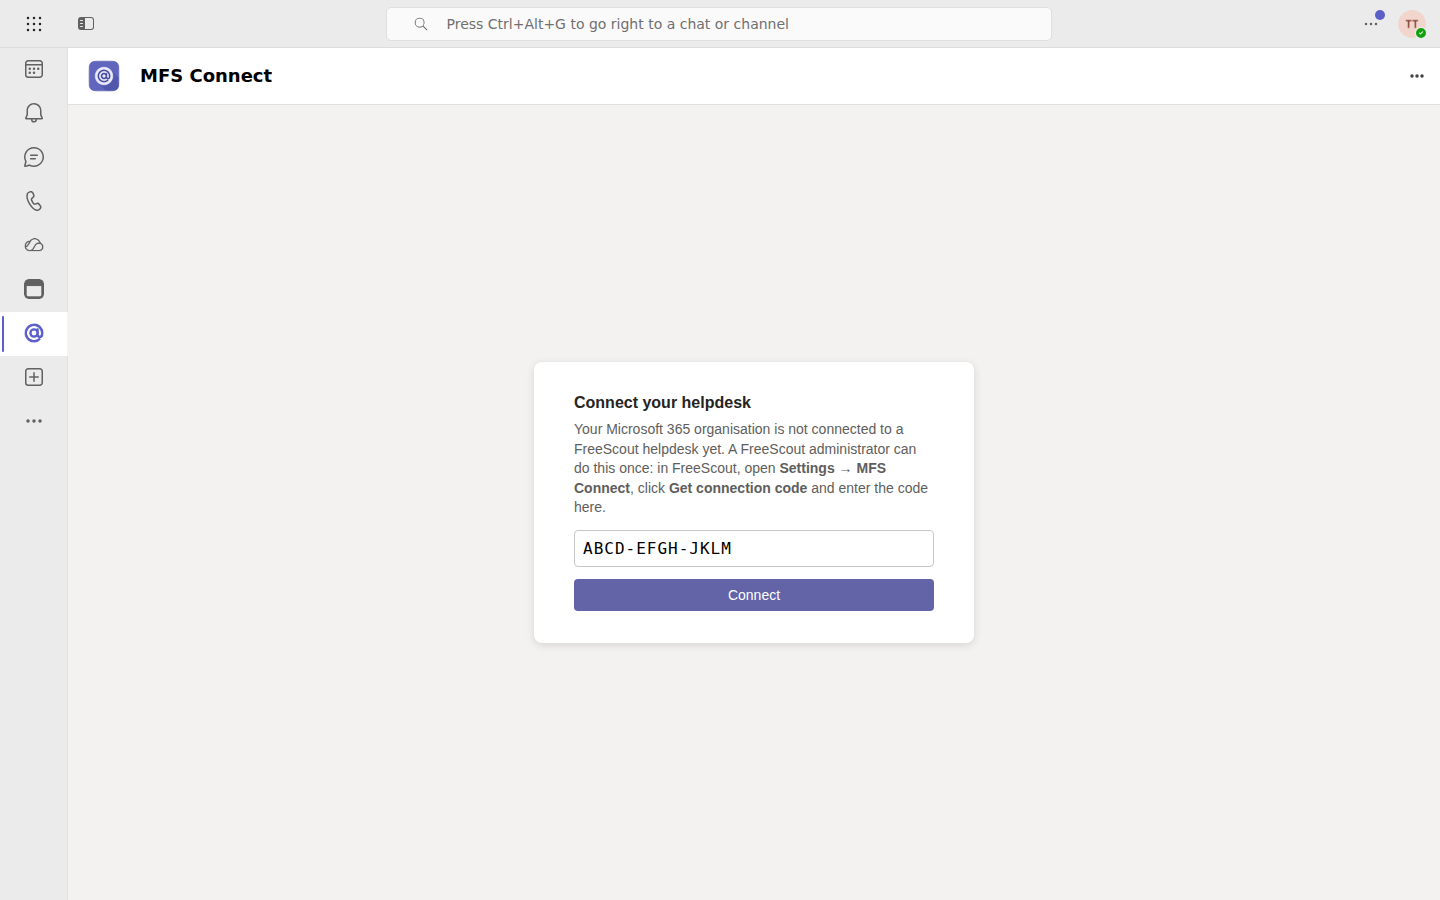This screenshot has height=900, width=1440.
Task: Focus the top search box
Action: (x=719, y=24)
